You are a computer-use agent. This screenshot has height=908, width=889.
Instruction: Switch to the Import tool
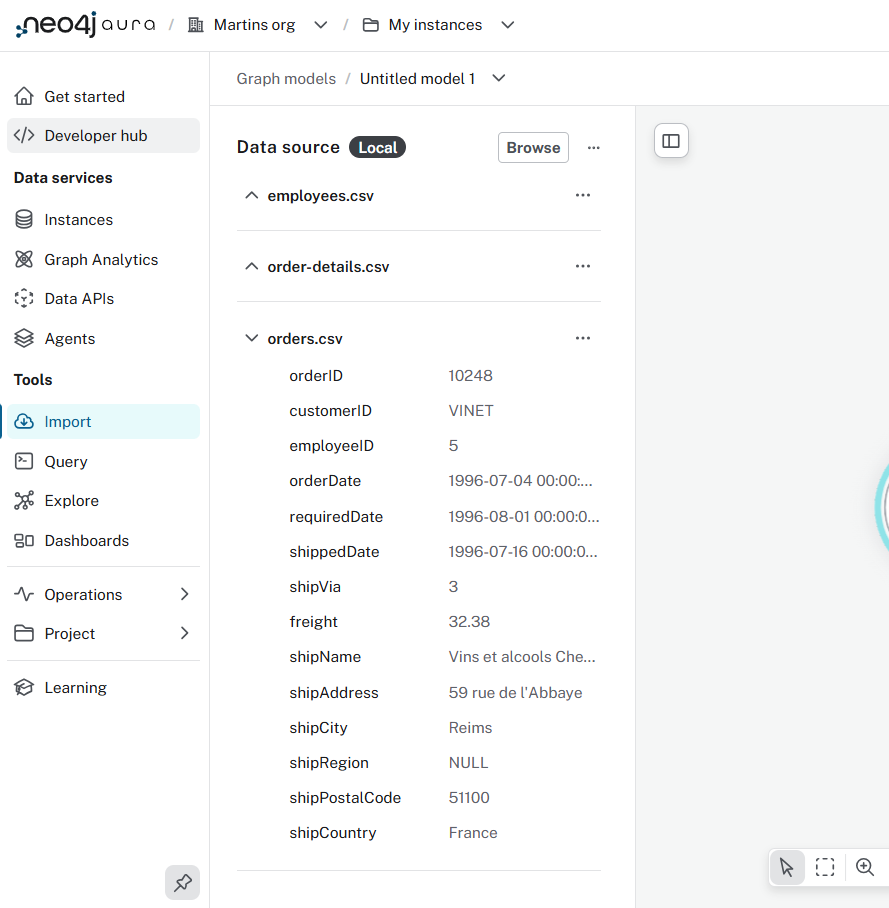(24, 421)
